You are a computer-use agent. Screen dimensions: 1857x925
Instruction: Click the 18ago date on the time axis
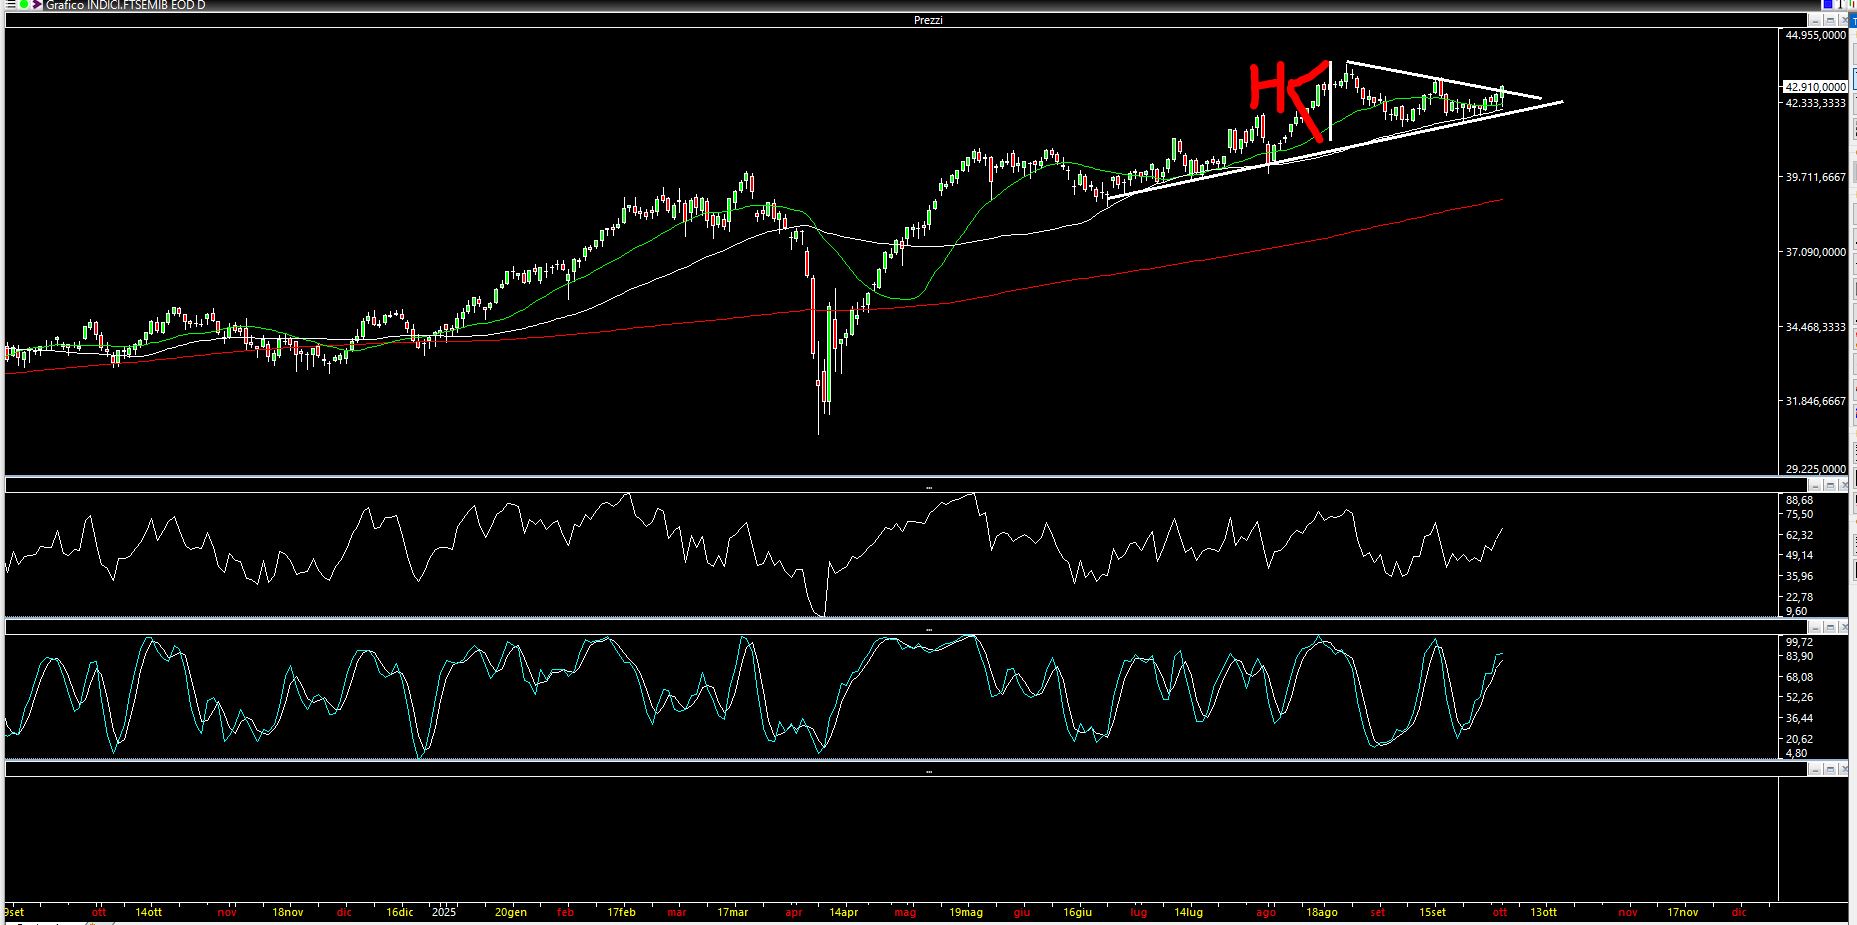tap(1322, 912)
